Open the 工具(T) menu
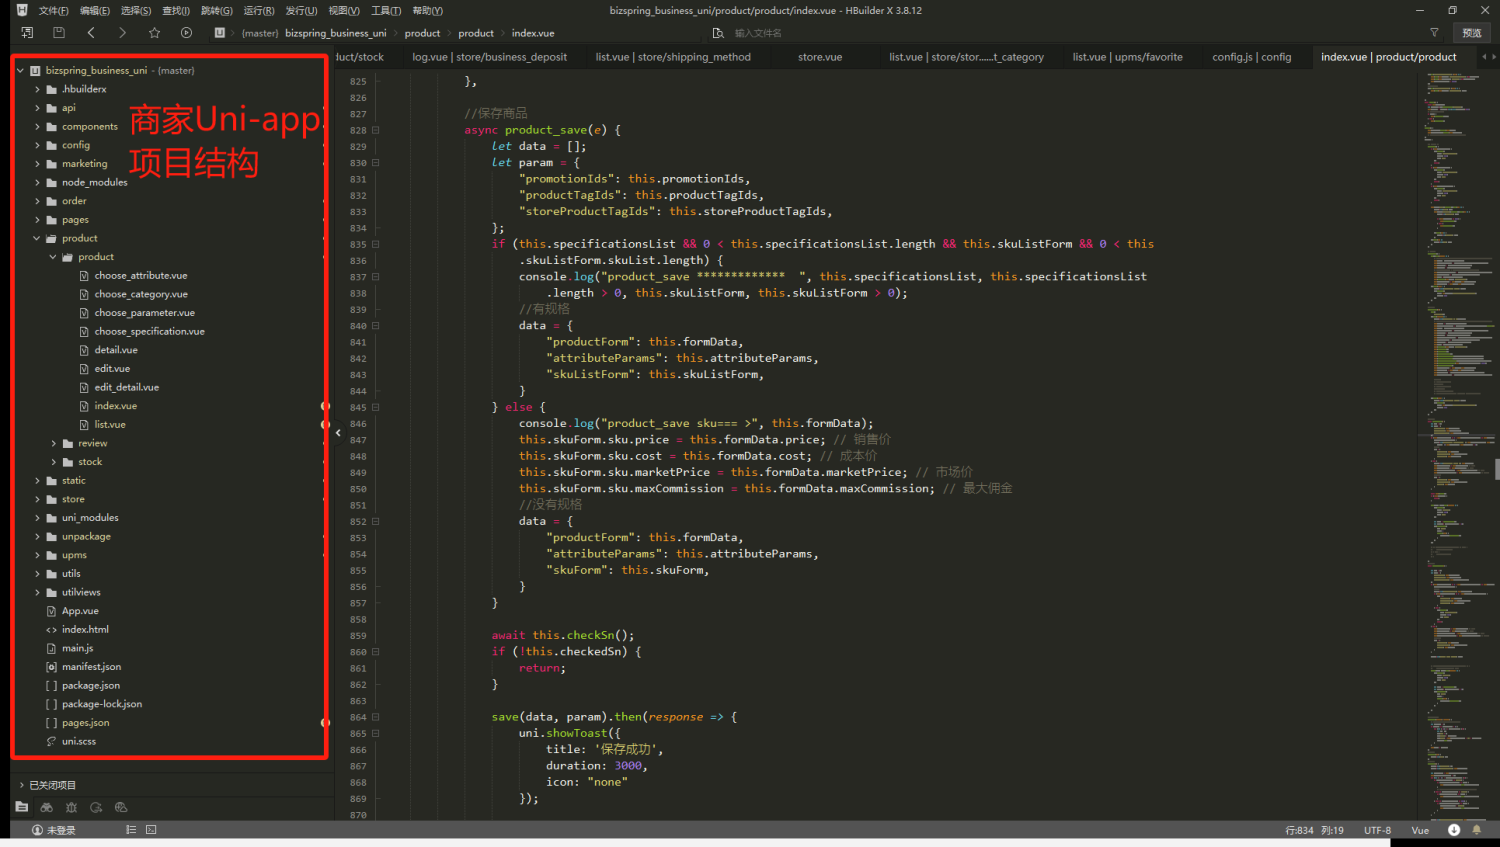The width and height of the screenshot is (1500, 847). pos(386,11)
